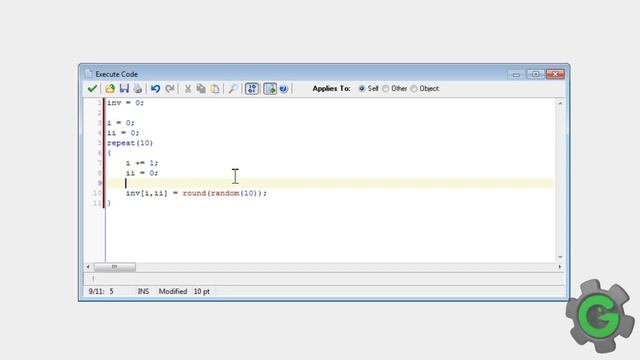Open the help icon

tap(284, 89)
